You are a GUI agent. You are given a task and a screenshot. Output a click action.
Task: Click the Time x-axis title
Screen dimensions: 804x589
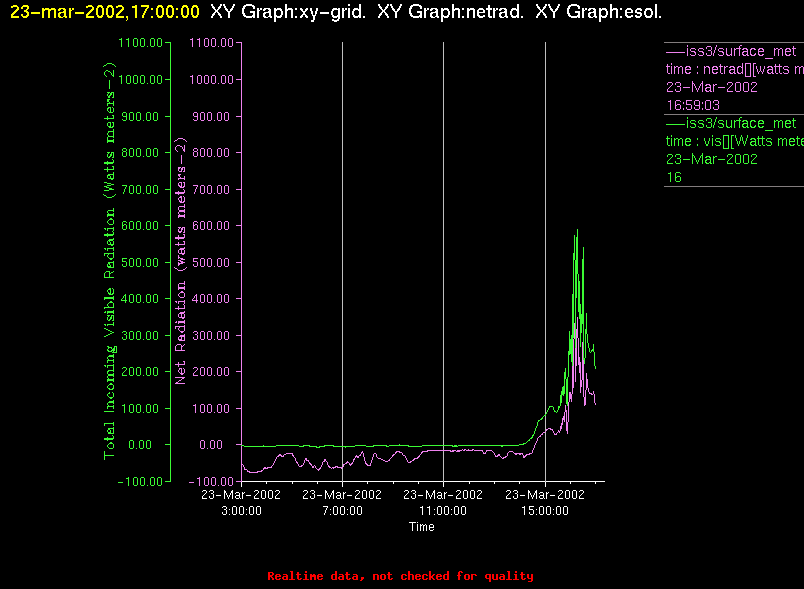[421, 527]
